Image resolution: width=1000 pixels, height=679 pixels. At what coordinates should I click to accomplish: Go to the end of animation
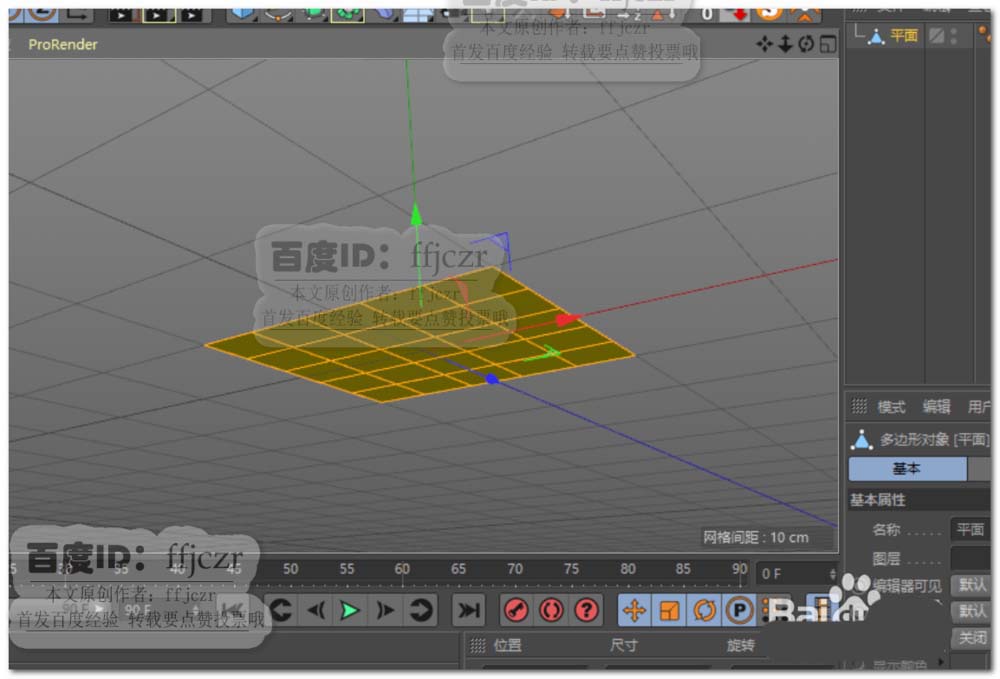click(x=468, y=611)
